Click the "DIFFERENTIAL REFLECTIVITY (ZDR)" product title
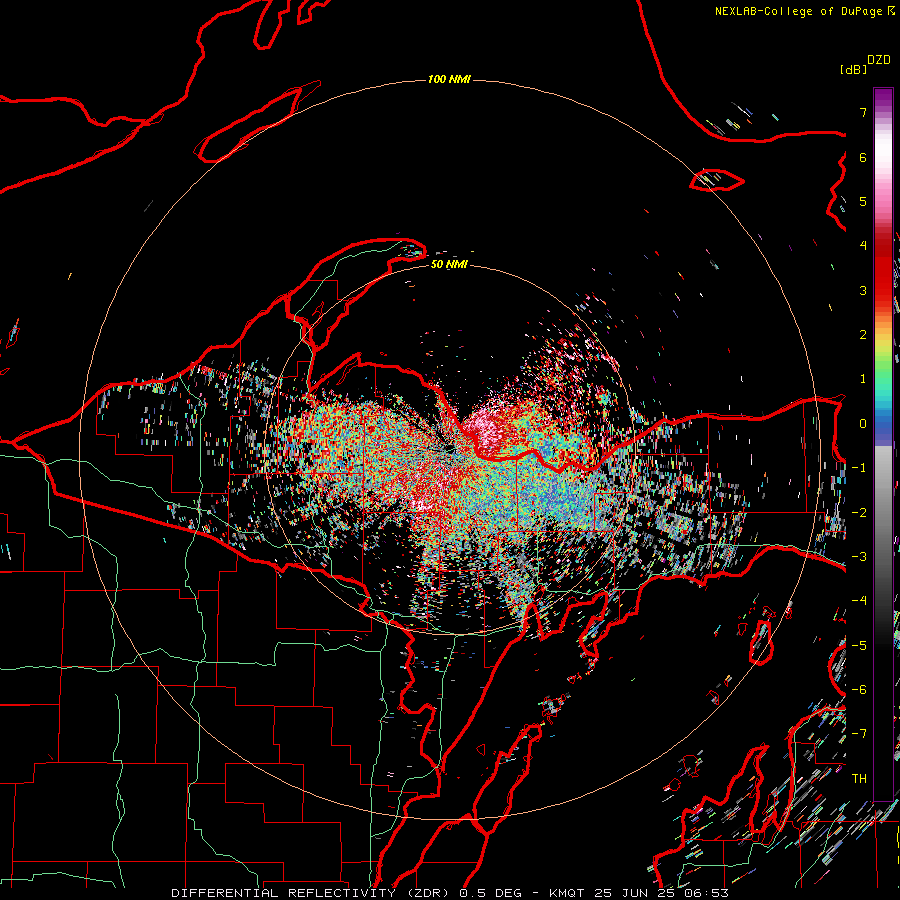Screen dimensions: 900x900 (x=312, y=893)
